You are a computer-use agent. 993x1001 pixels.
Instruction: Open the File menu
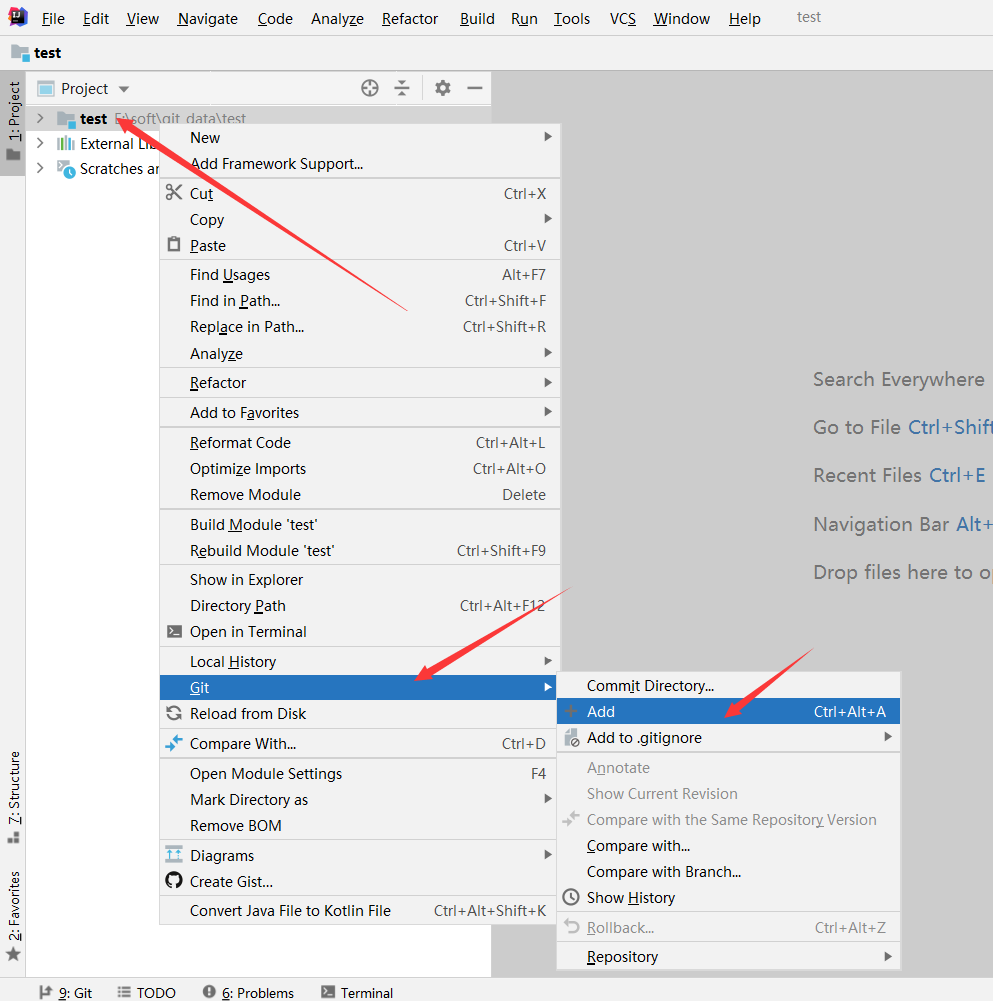point(53,19)
